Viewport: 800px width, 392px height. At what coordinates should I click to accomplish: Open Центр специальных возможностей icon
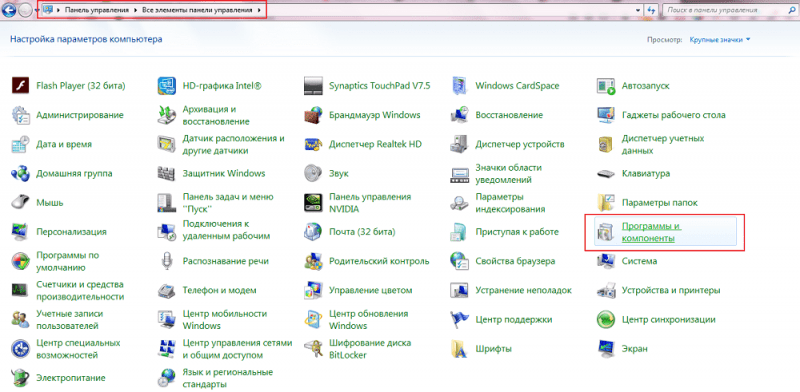(x=19, y=348)
